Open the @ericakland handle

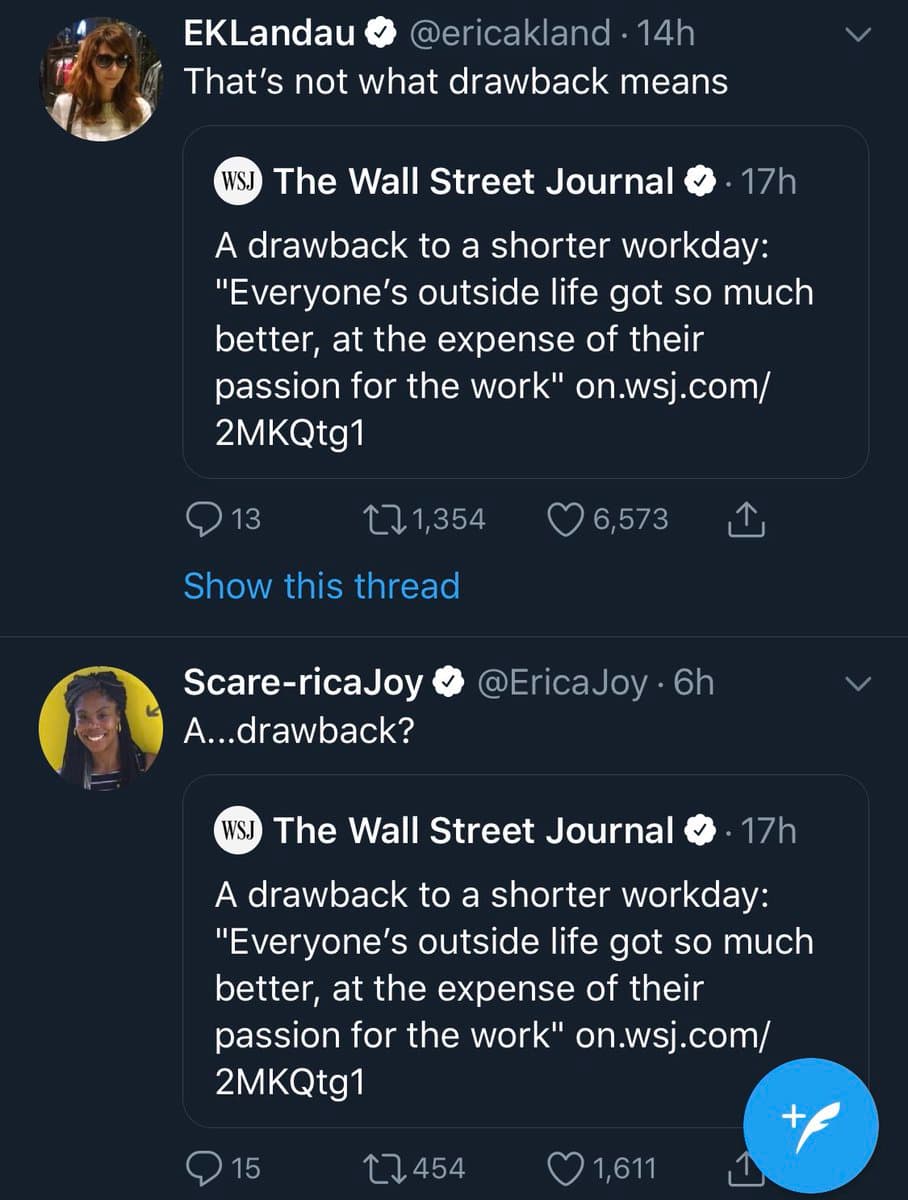[510, 33]
